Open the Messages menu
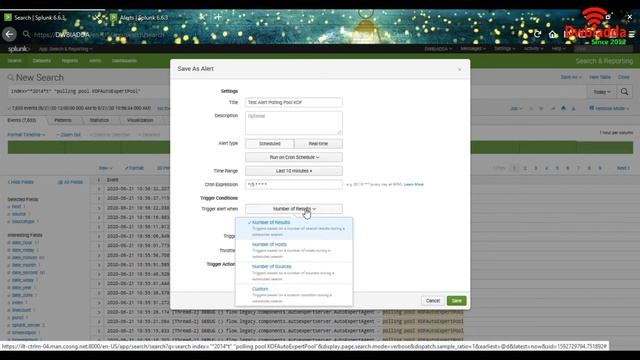This screenshot has height=360, width=640. 473,49
